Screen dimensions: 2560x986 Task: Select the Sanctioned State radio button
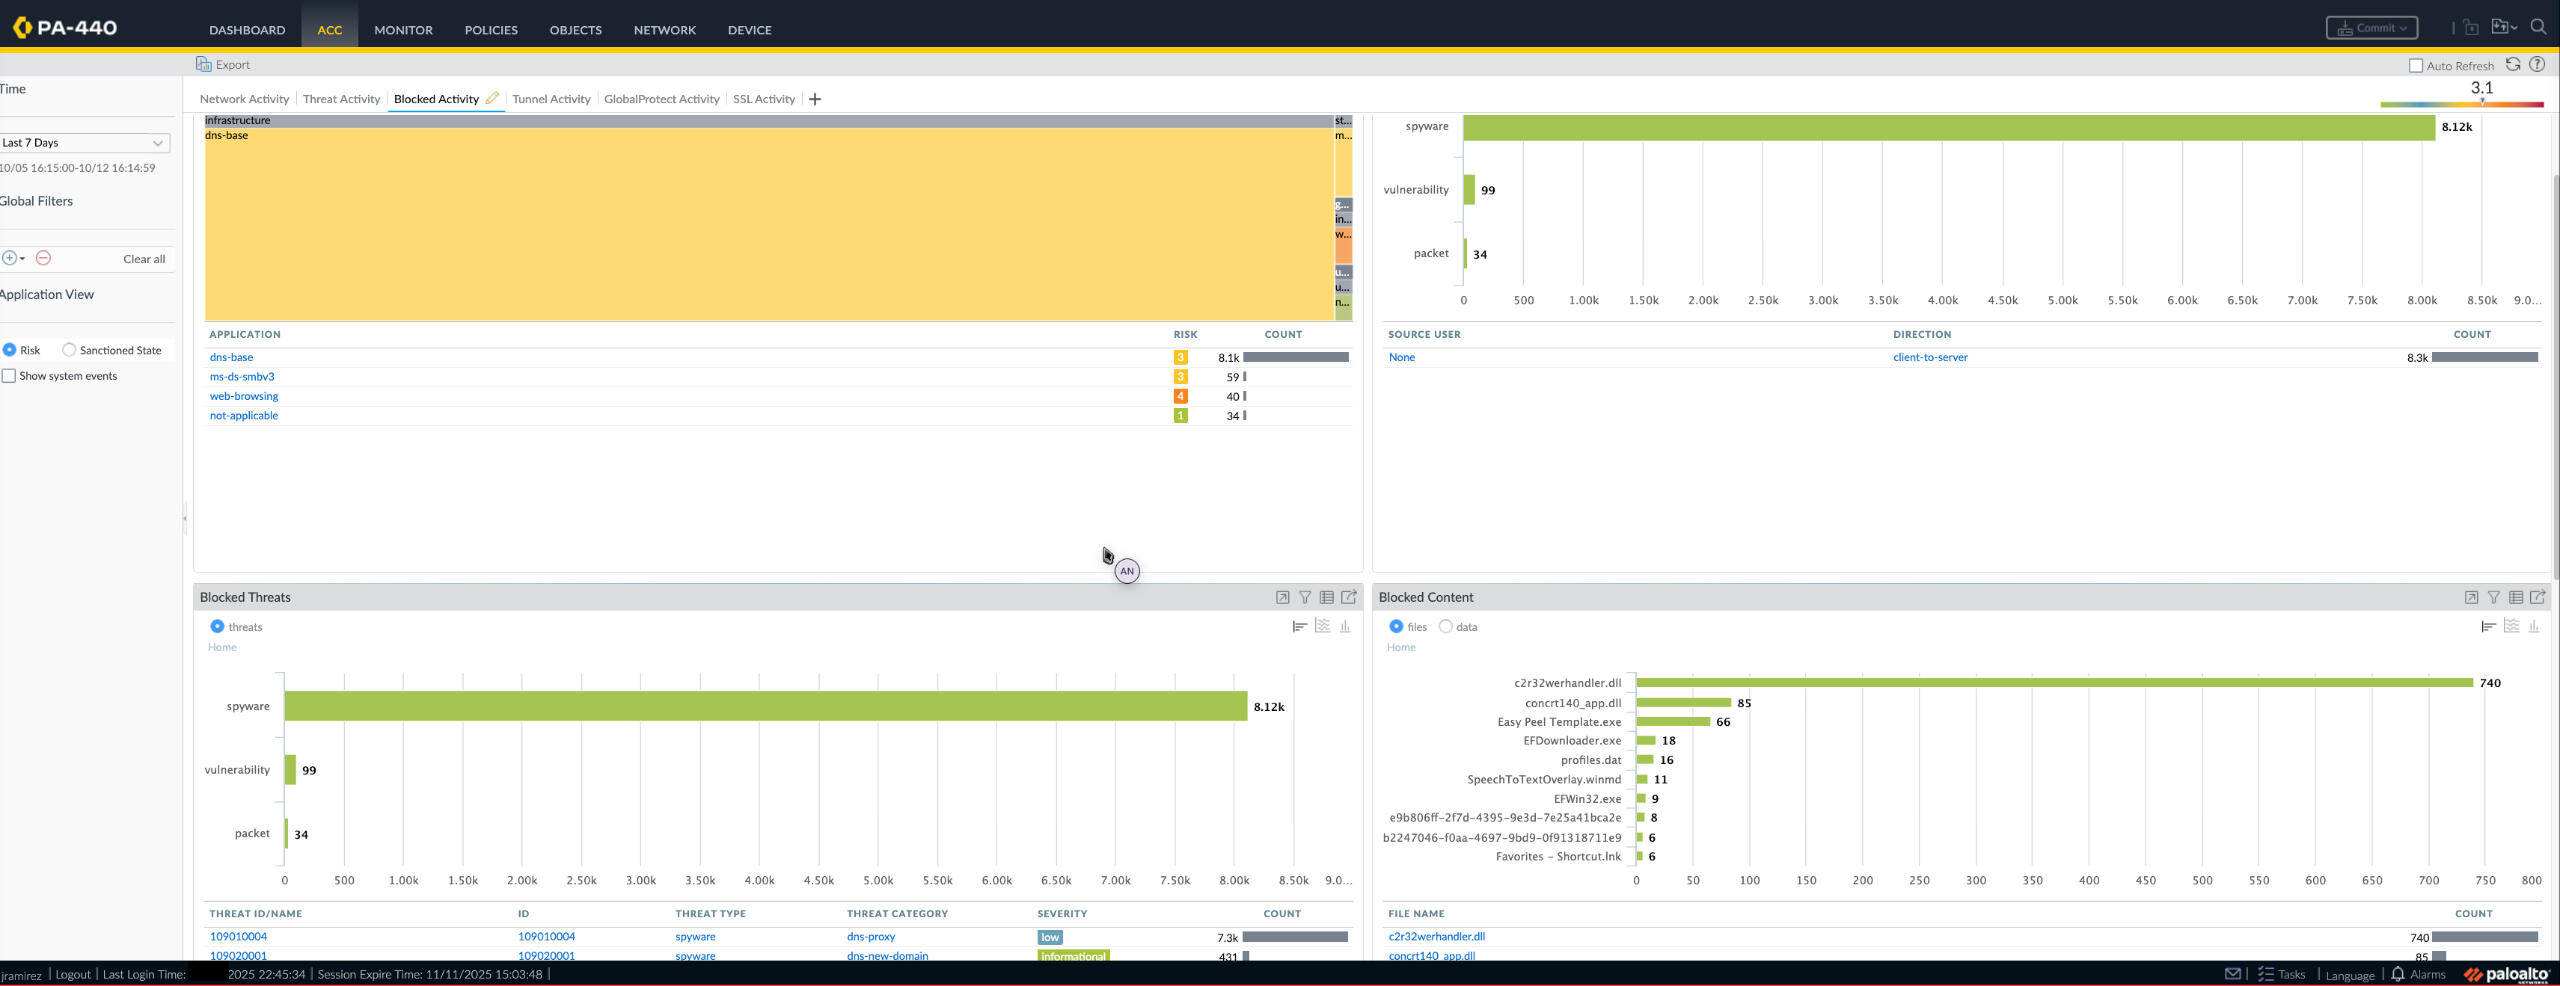pos(69,350)
